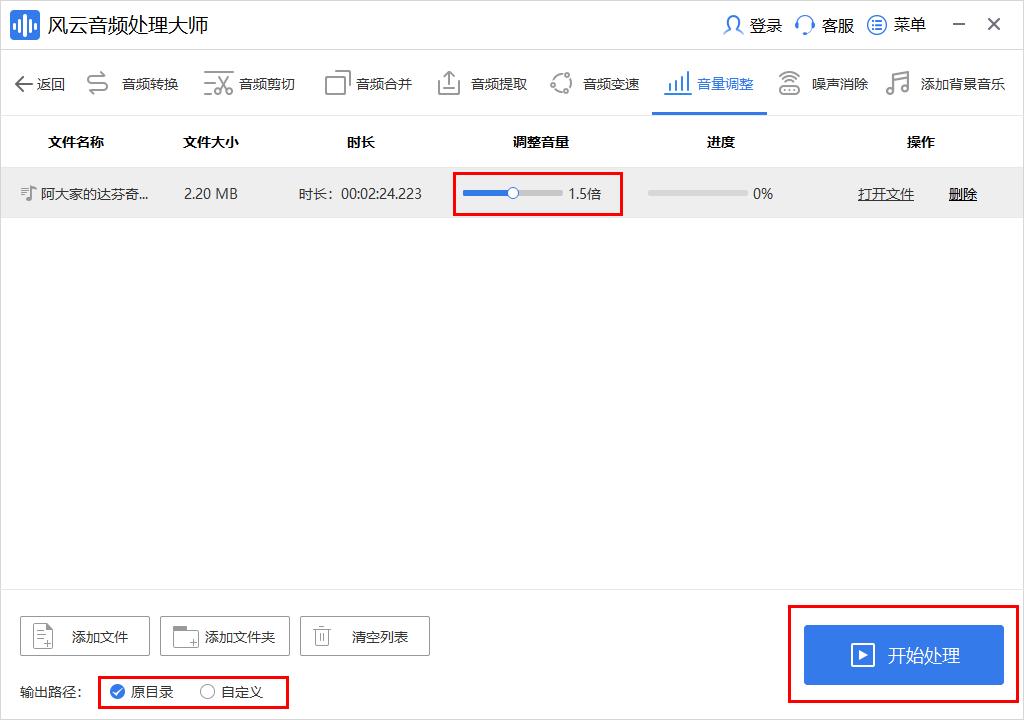Start processing with 开始处理
The image size is (1024, 720).
pos(902,655)
